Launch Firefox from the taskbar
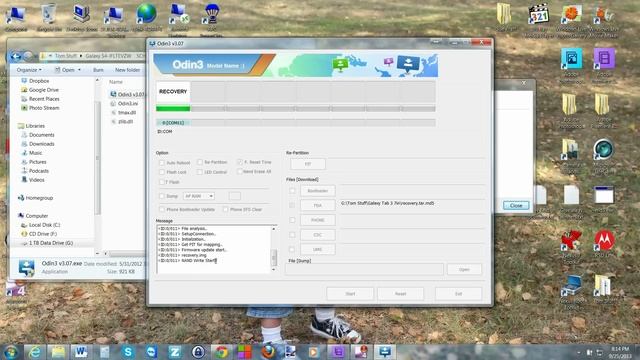Viewport: 640px width, 360px height. pyautogui.click(x=268, y=351)
